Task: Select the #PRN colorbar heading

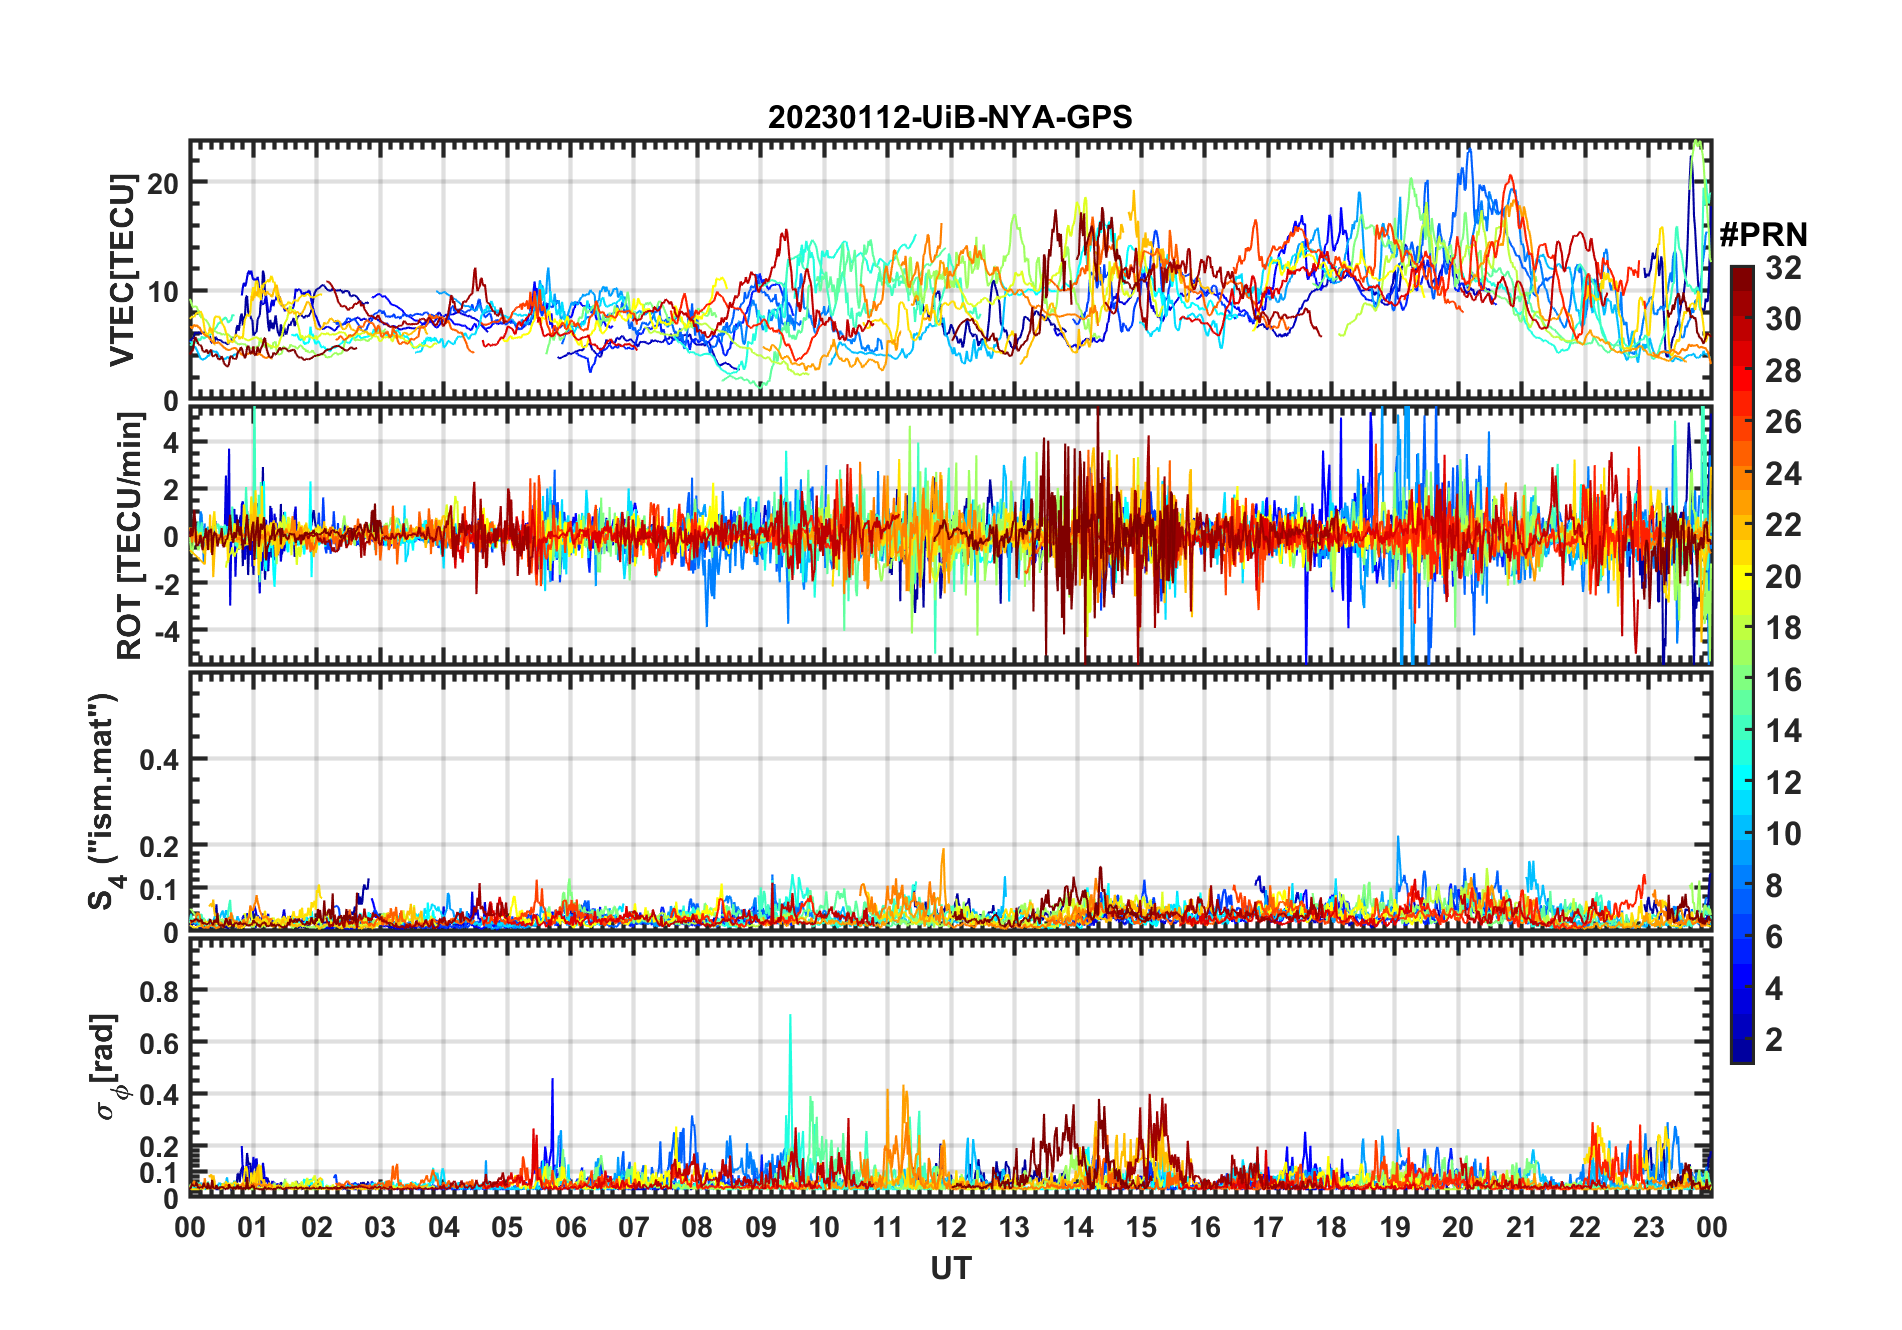Action: click(1763, 235)
